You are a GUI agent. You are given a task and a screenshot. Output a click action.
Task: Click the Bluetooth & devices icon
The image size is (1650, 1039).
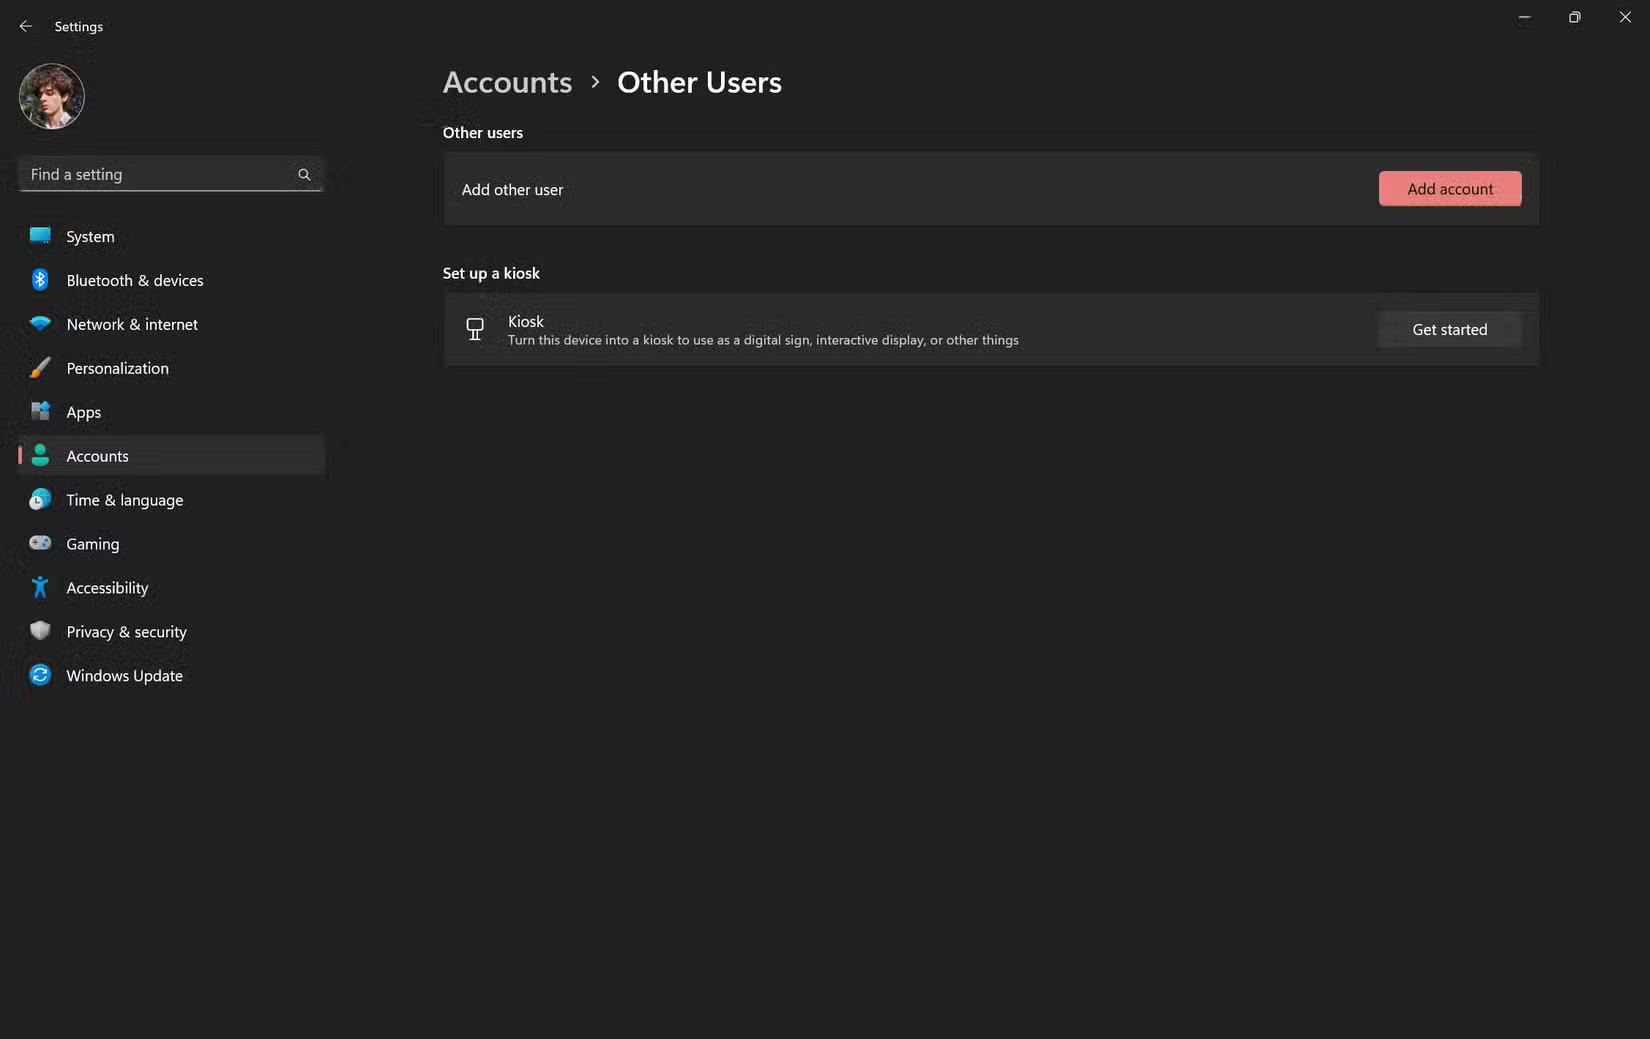[x=39, y=280]
